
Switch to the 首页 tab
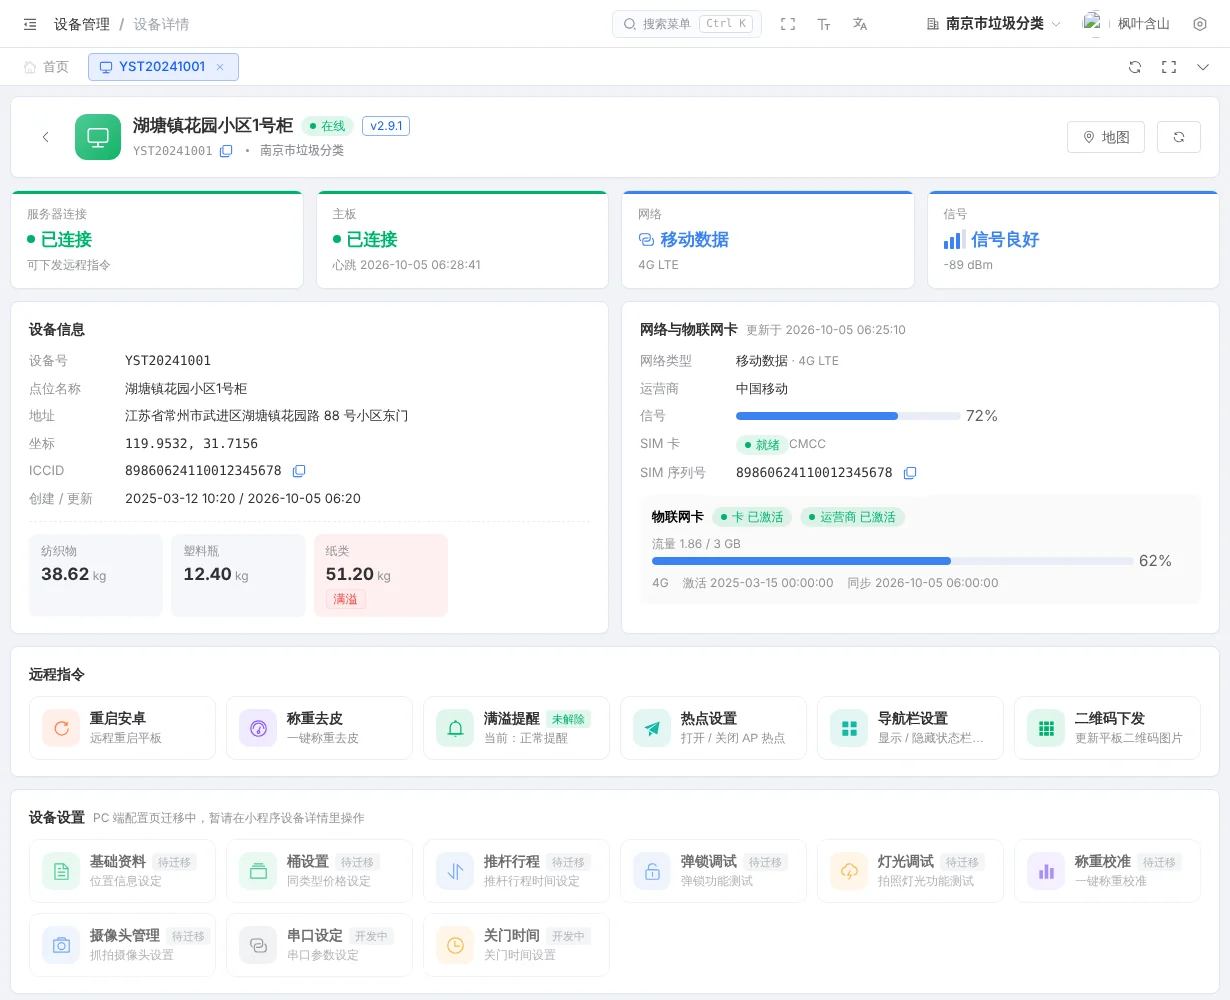[x=47, y=67]
